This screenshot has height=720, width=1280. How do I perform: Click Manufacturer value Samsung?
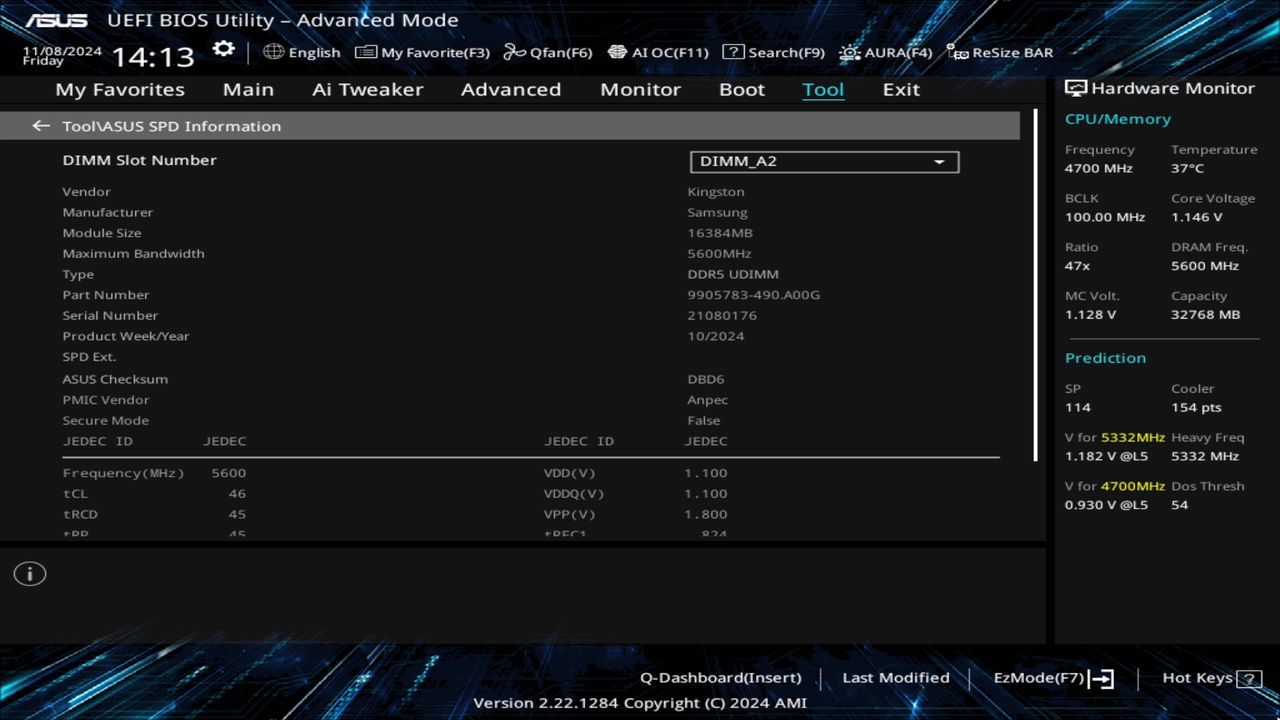coord(717,213)
